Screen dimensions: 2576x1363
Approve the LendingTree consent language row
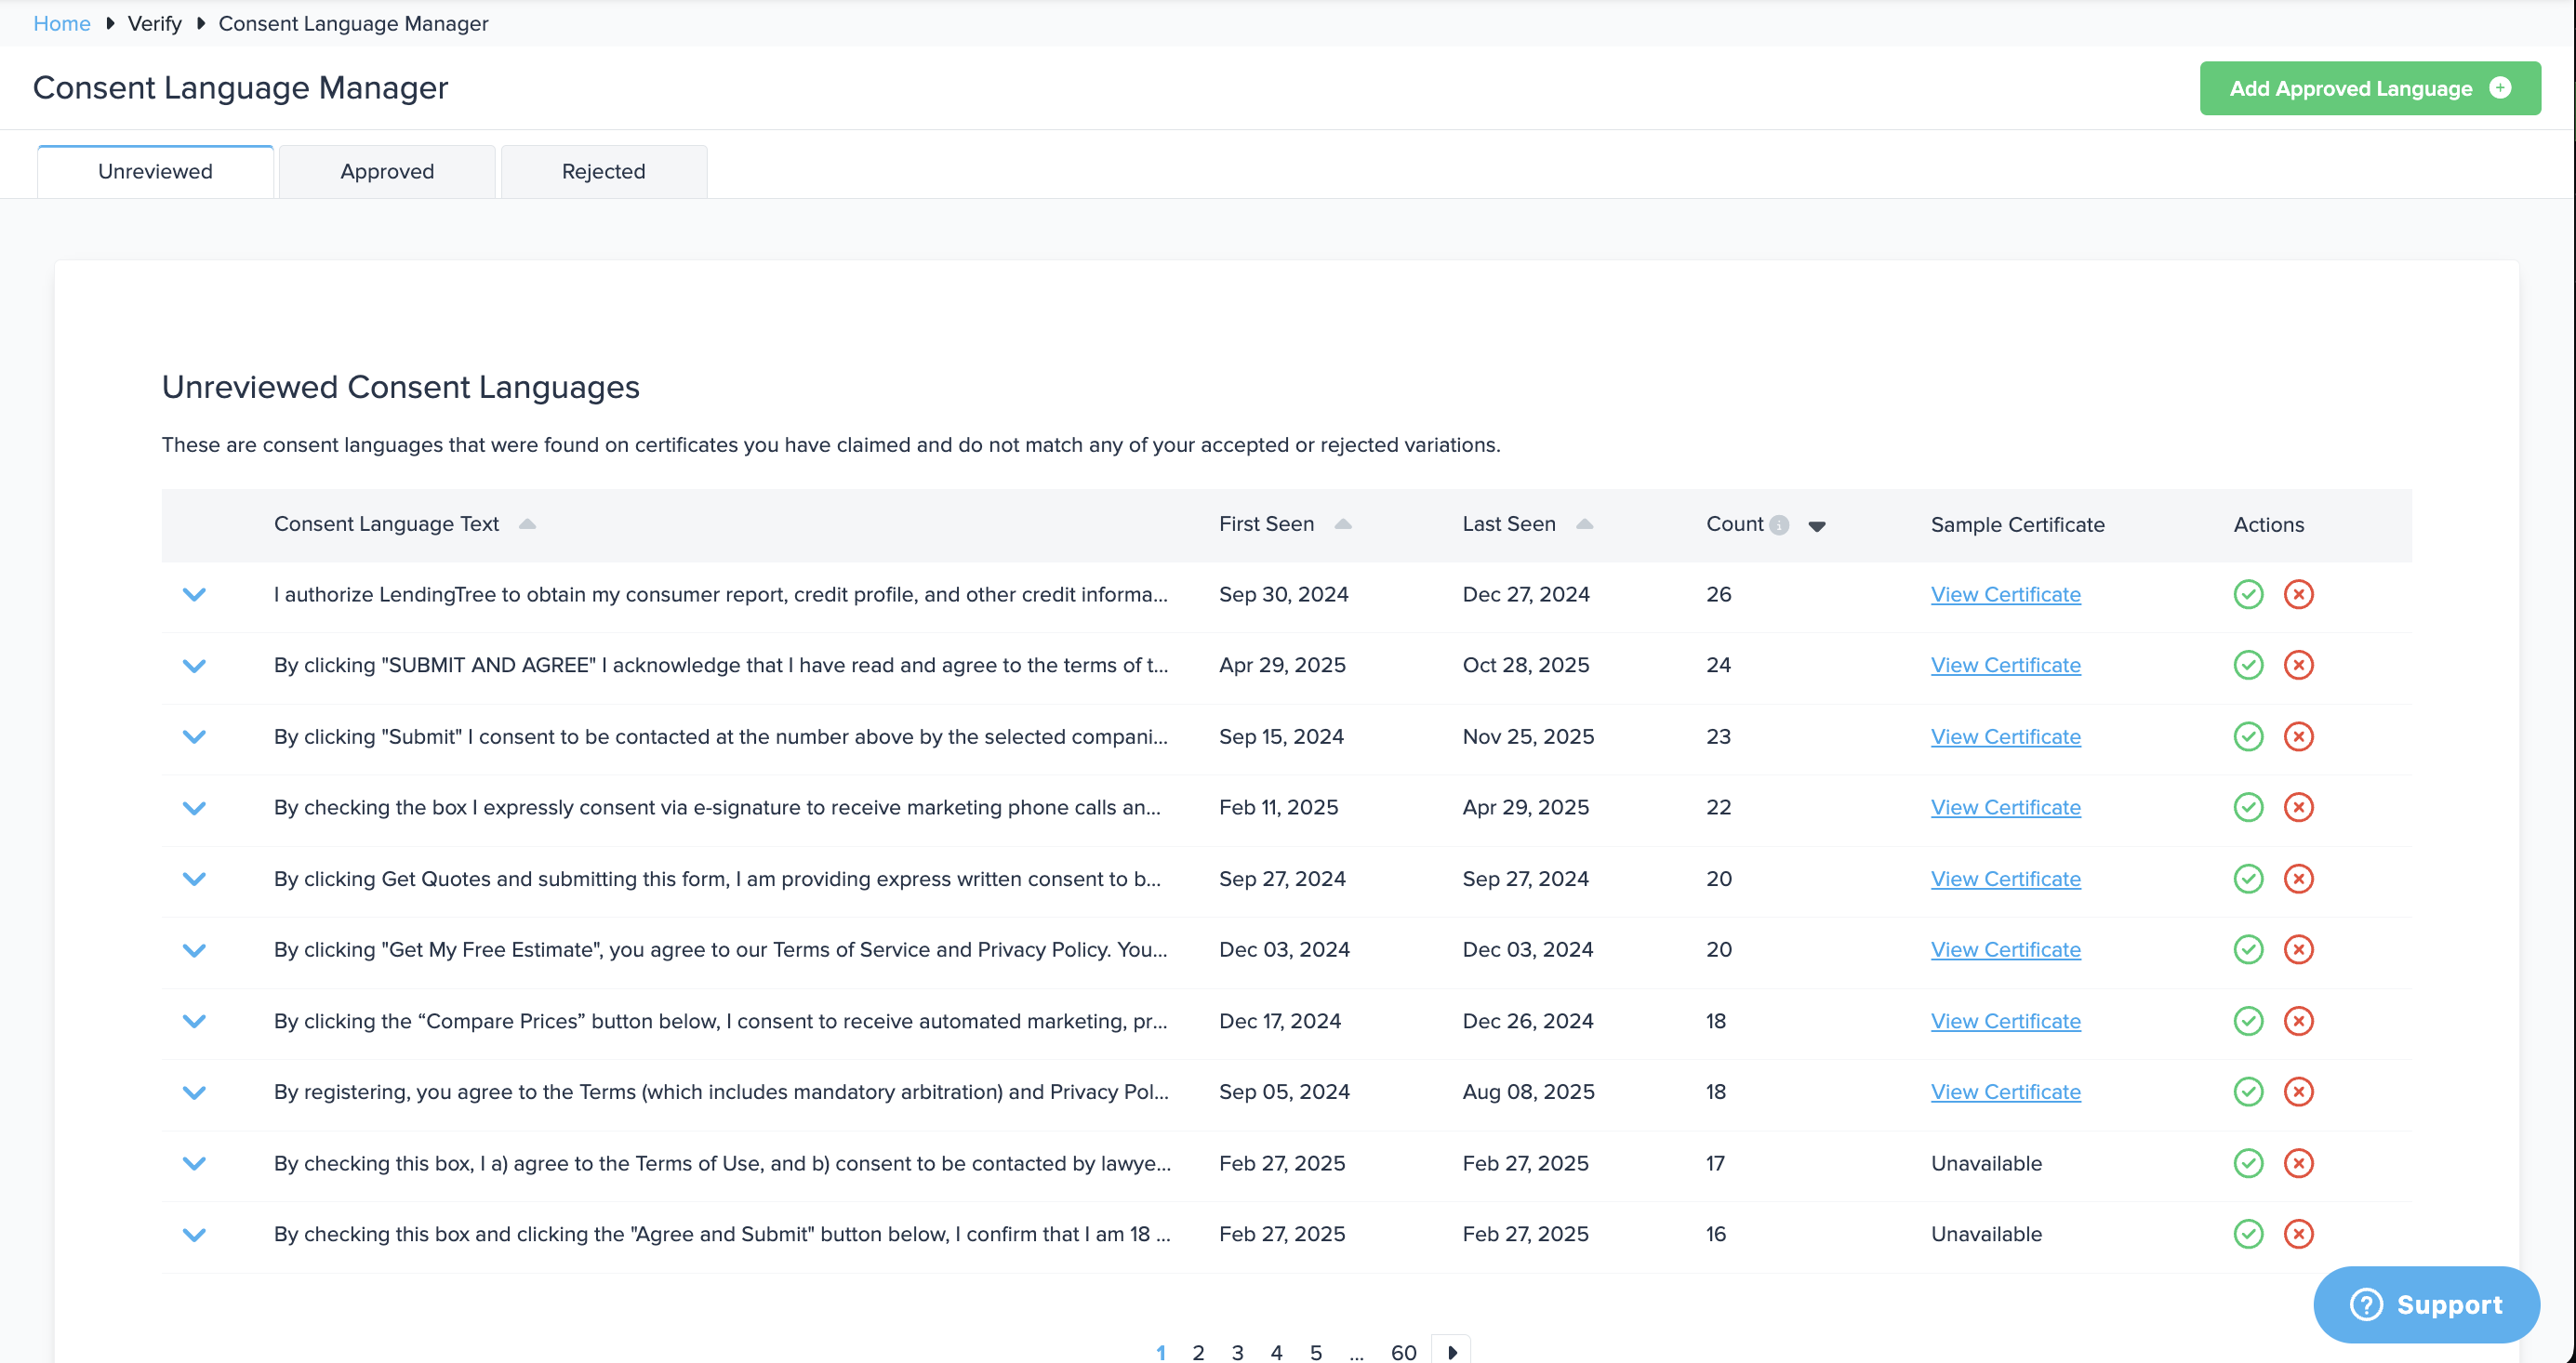2248,594
